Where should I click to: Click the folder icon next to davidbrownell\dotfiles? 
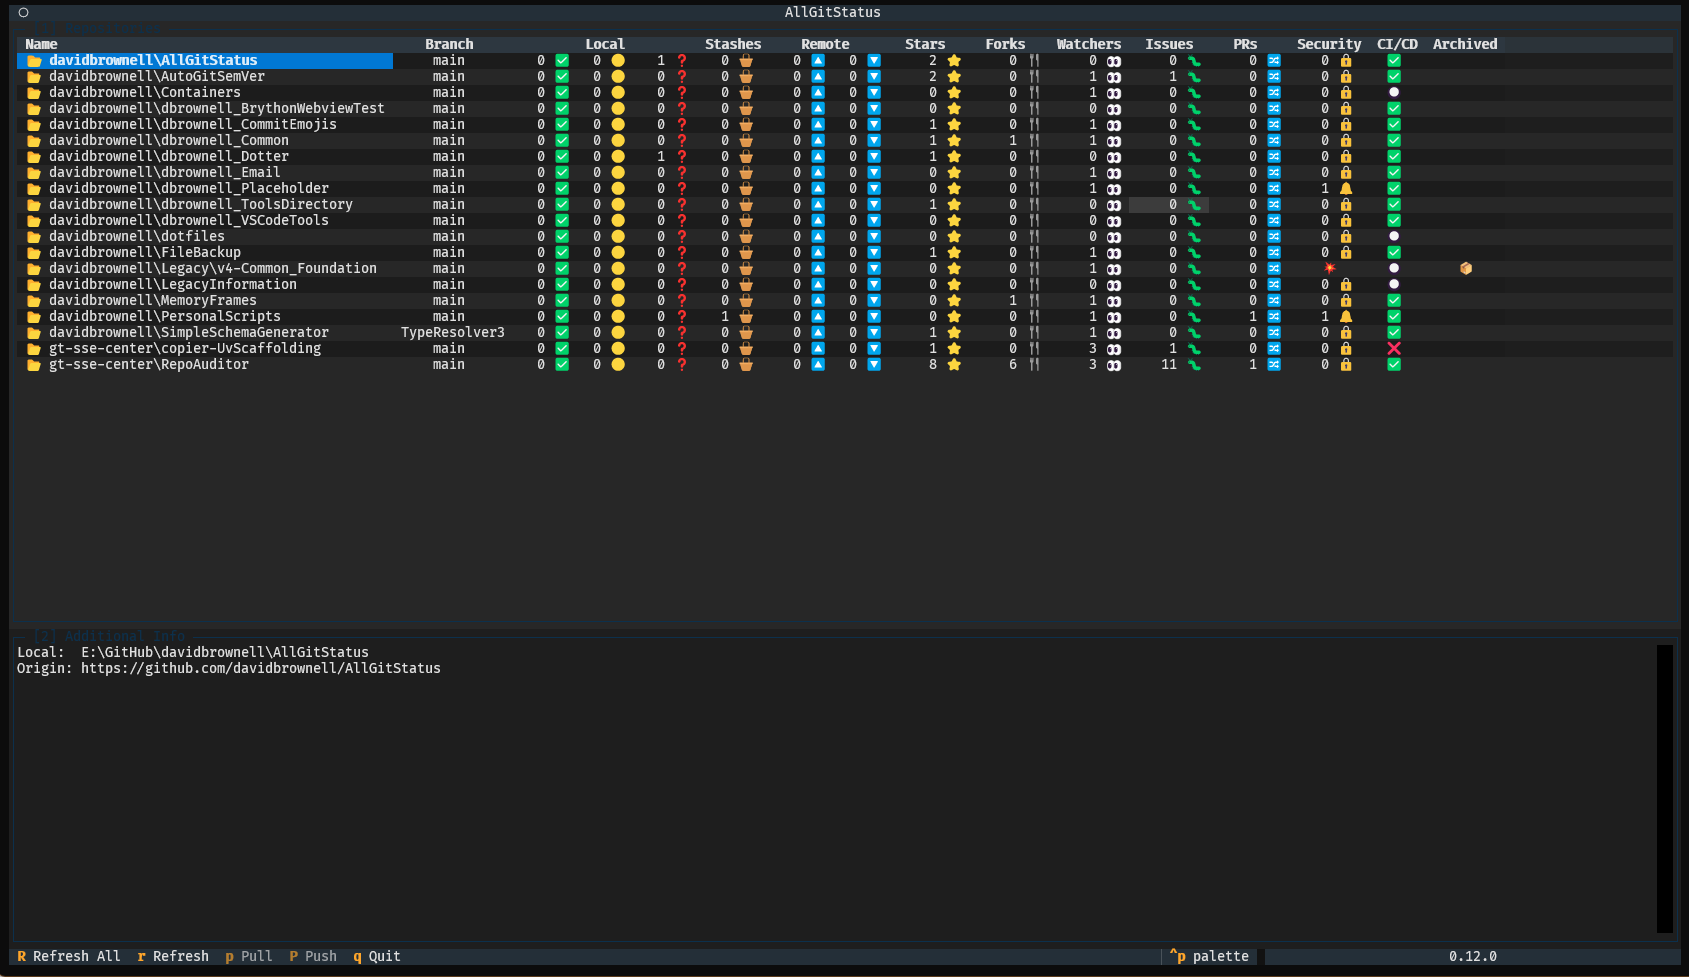[34, 237]
